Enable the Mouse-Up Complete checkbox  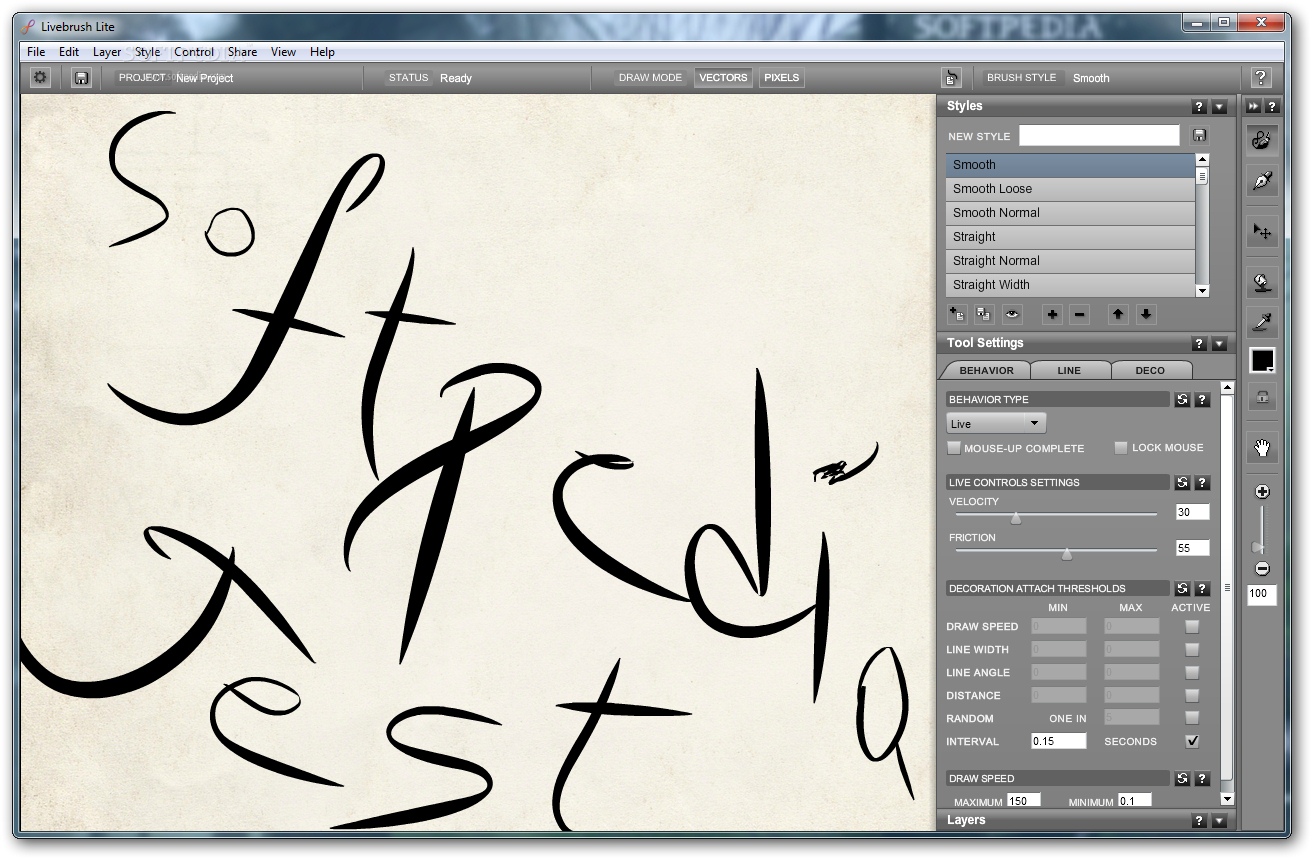click(954, 448)
